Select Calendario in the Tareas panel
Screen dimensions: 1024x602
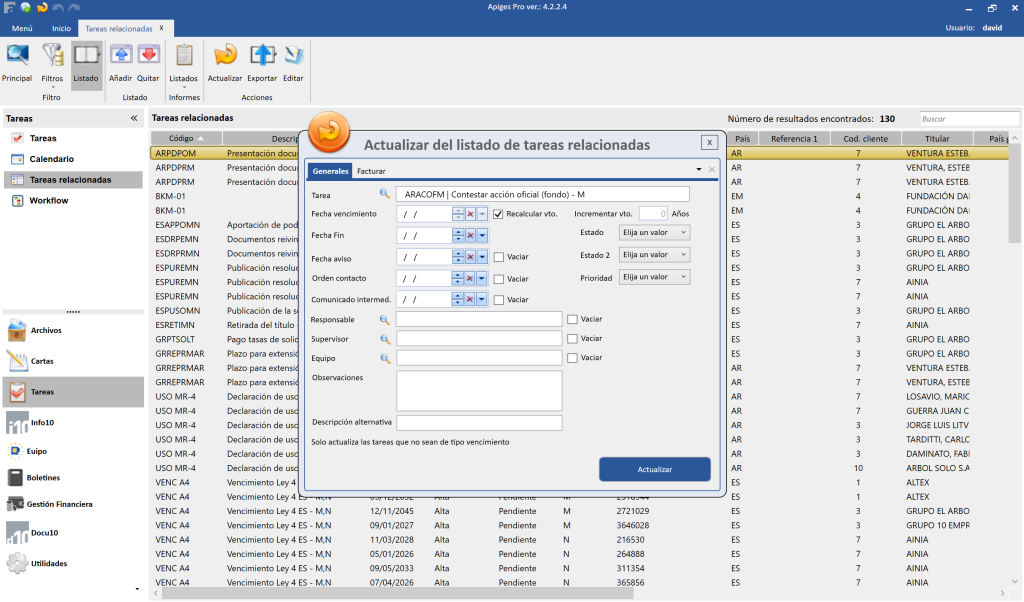[51, 159]
